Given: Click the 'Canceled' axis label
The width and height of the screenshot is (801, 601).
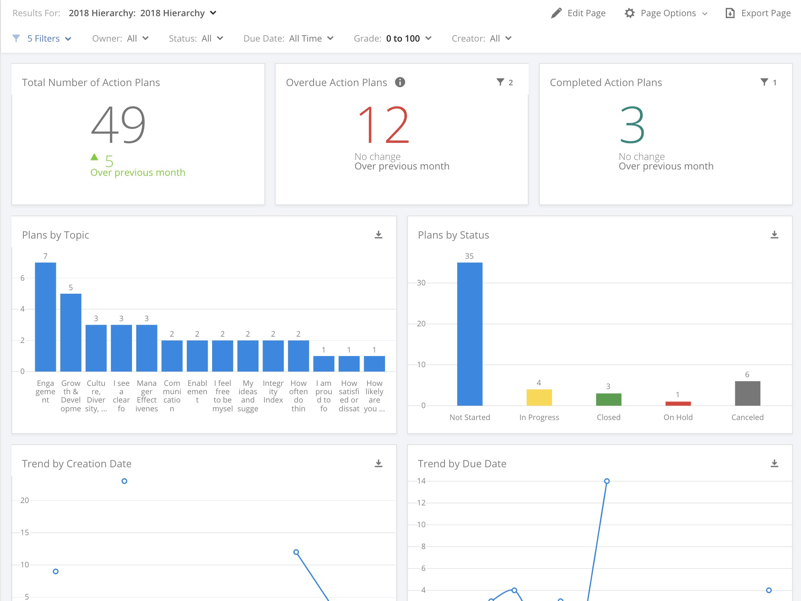Looking at the screenshot, I should [x=747, y=417].
